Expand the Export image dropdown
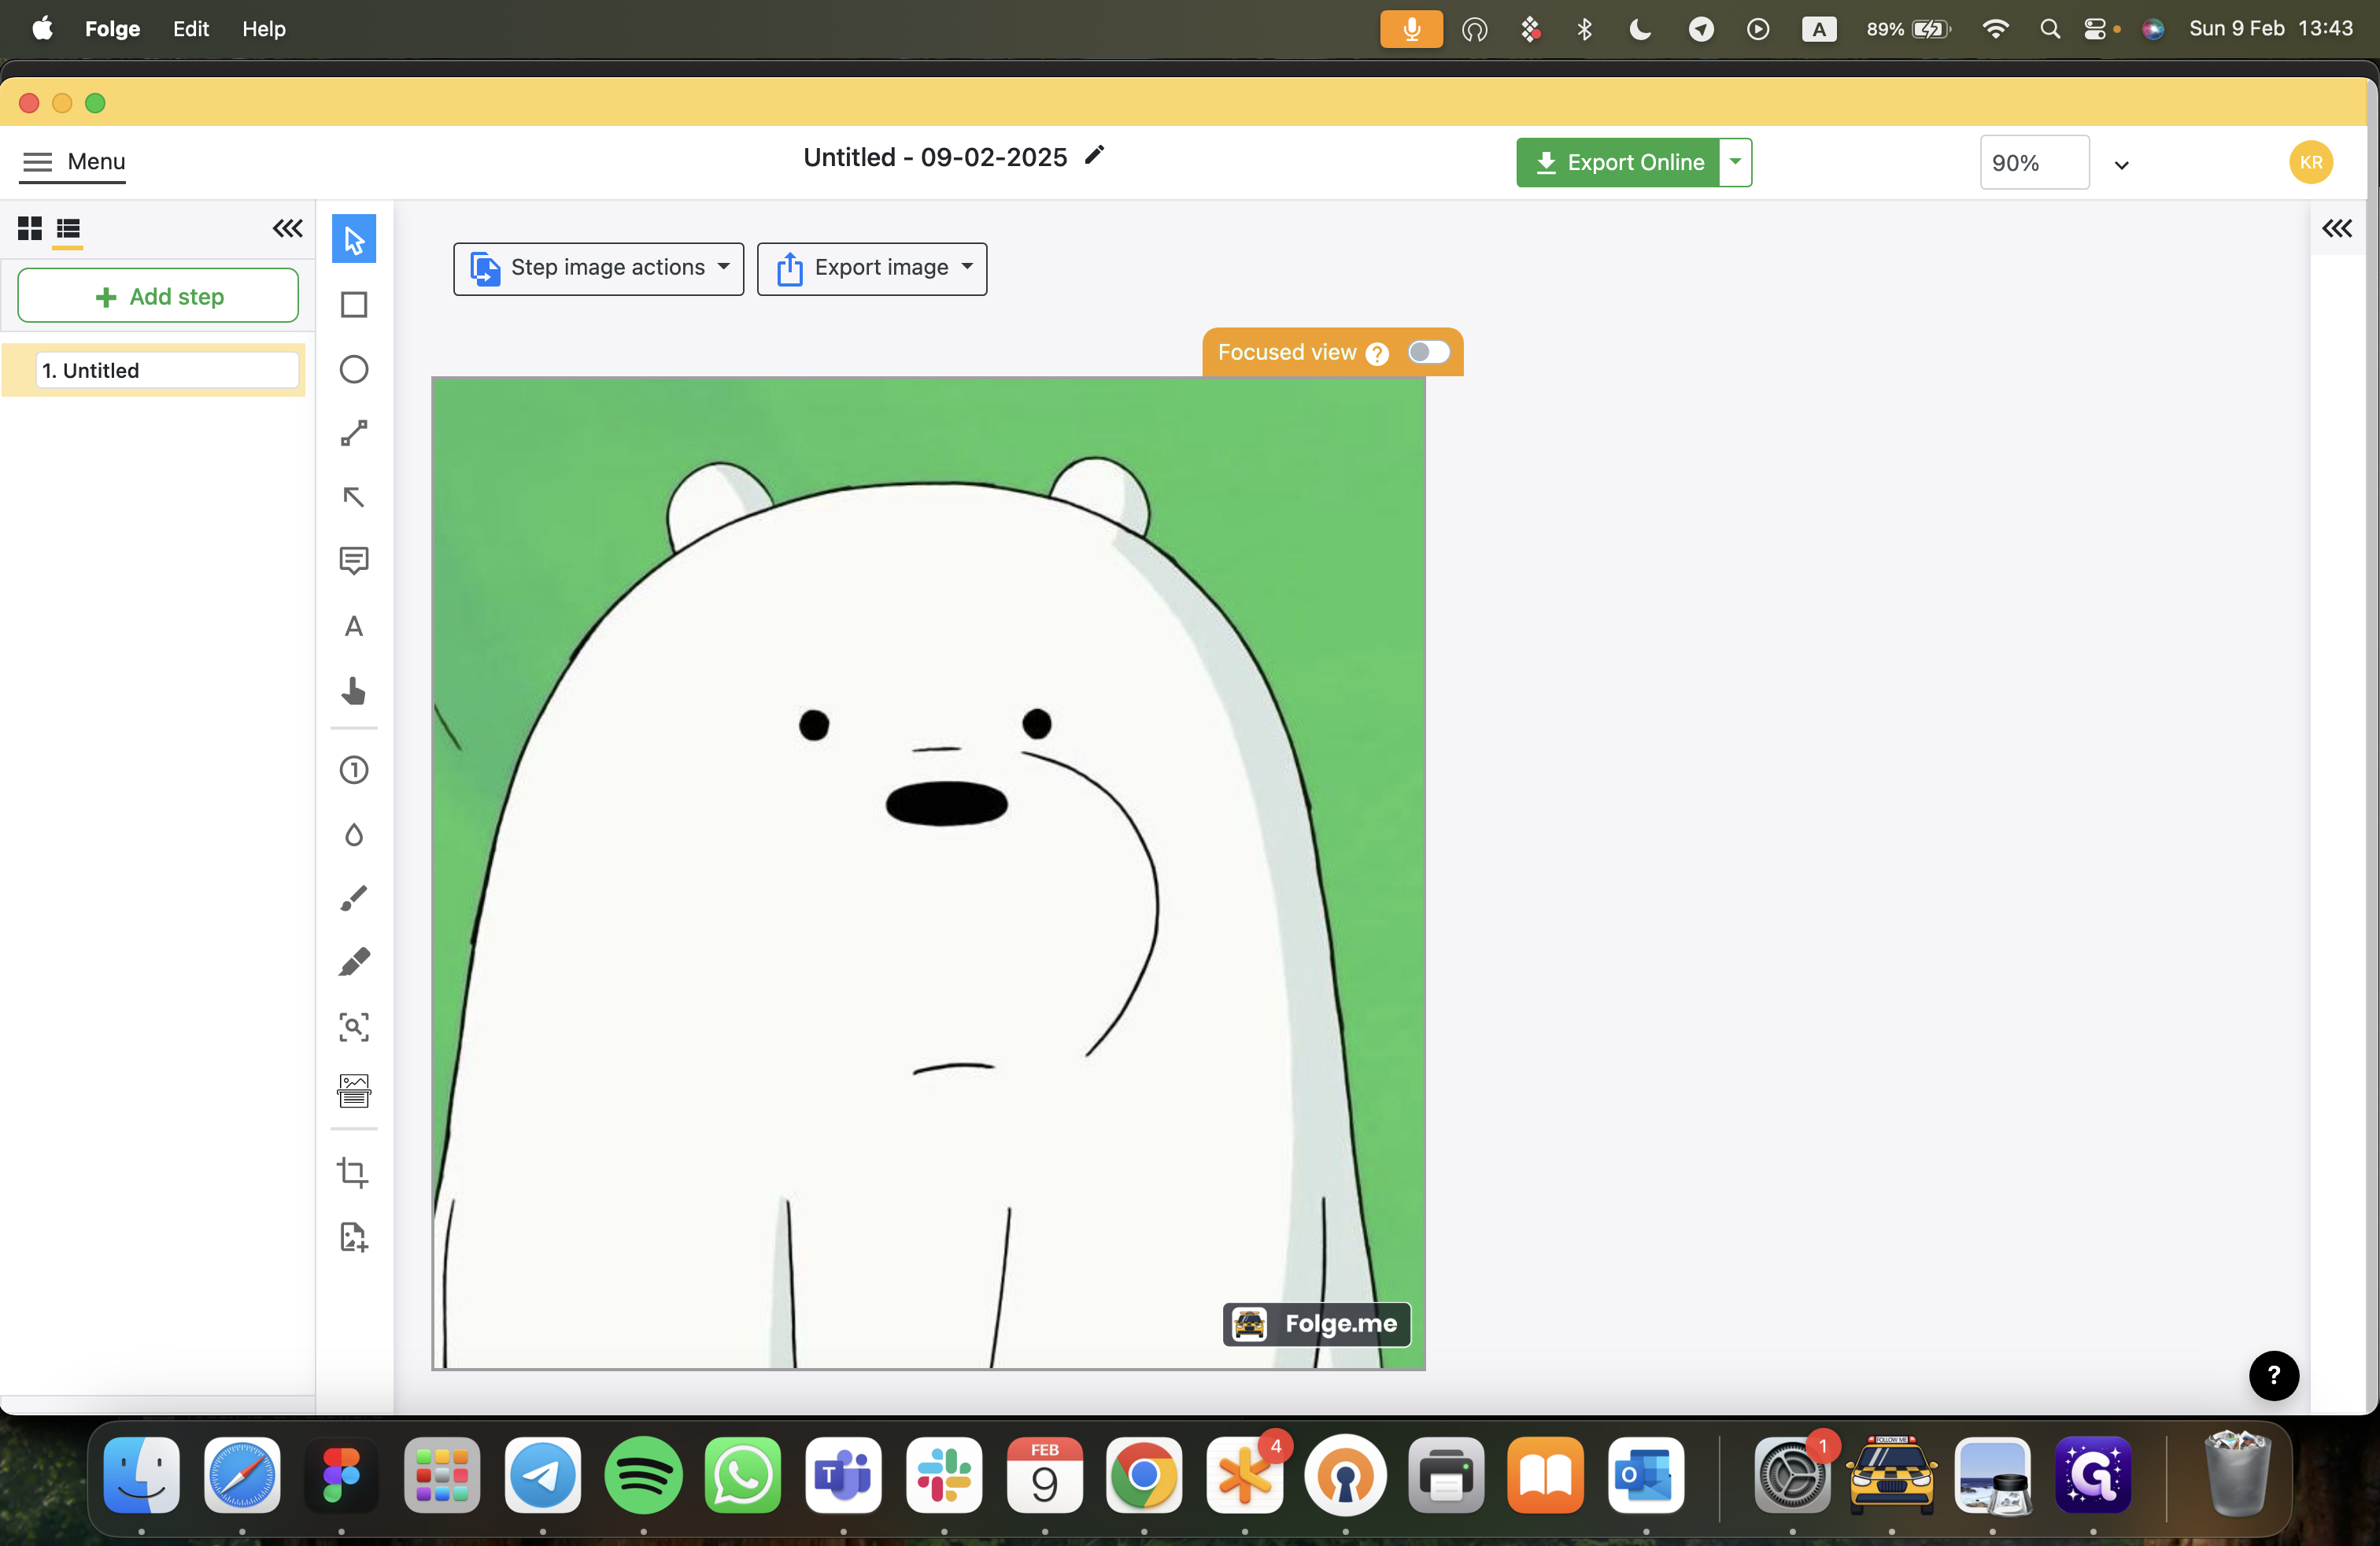The height and width of the screenshot is (1546, 2380). click(x=872, y=268)
